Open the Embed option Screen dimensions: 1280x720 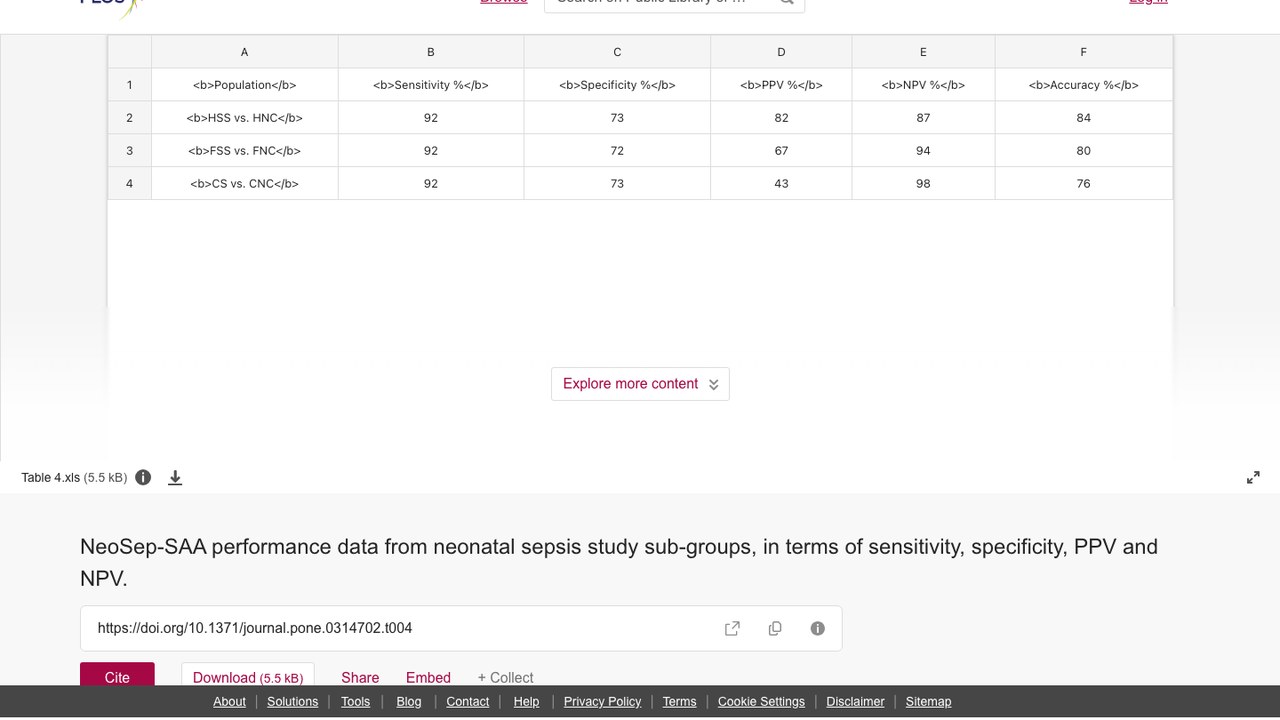(x=428, y=677)
